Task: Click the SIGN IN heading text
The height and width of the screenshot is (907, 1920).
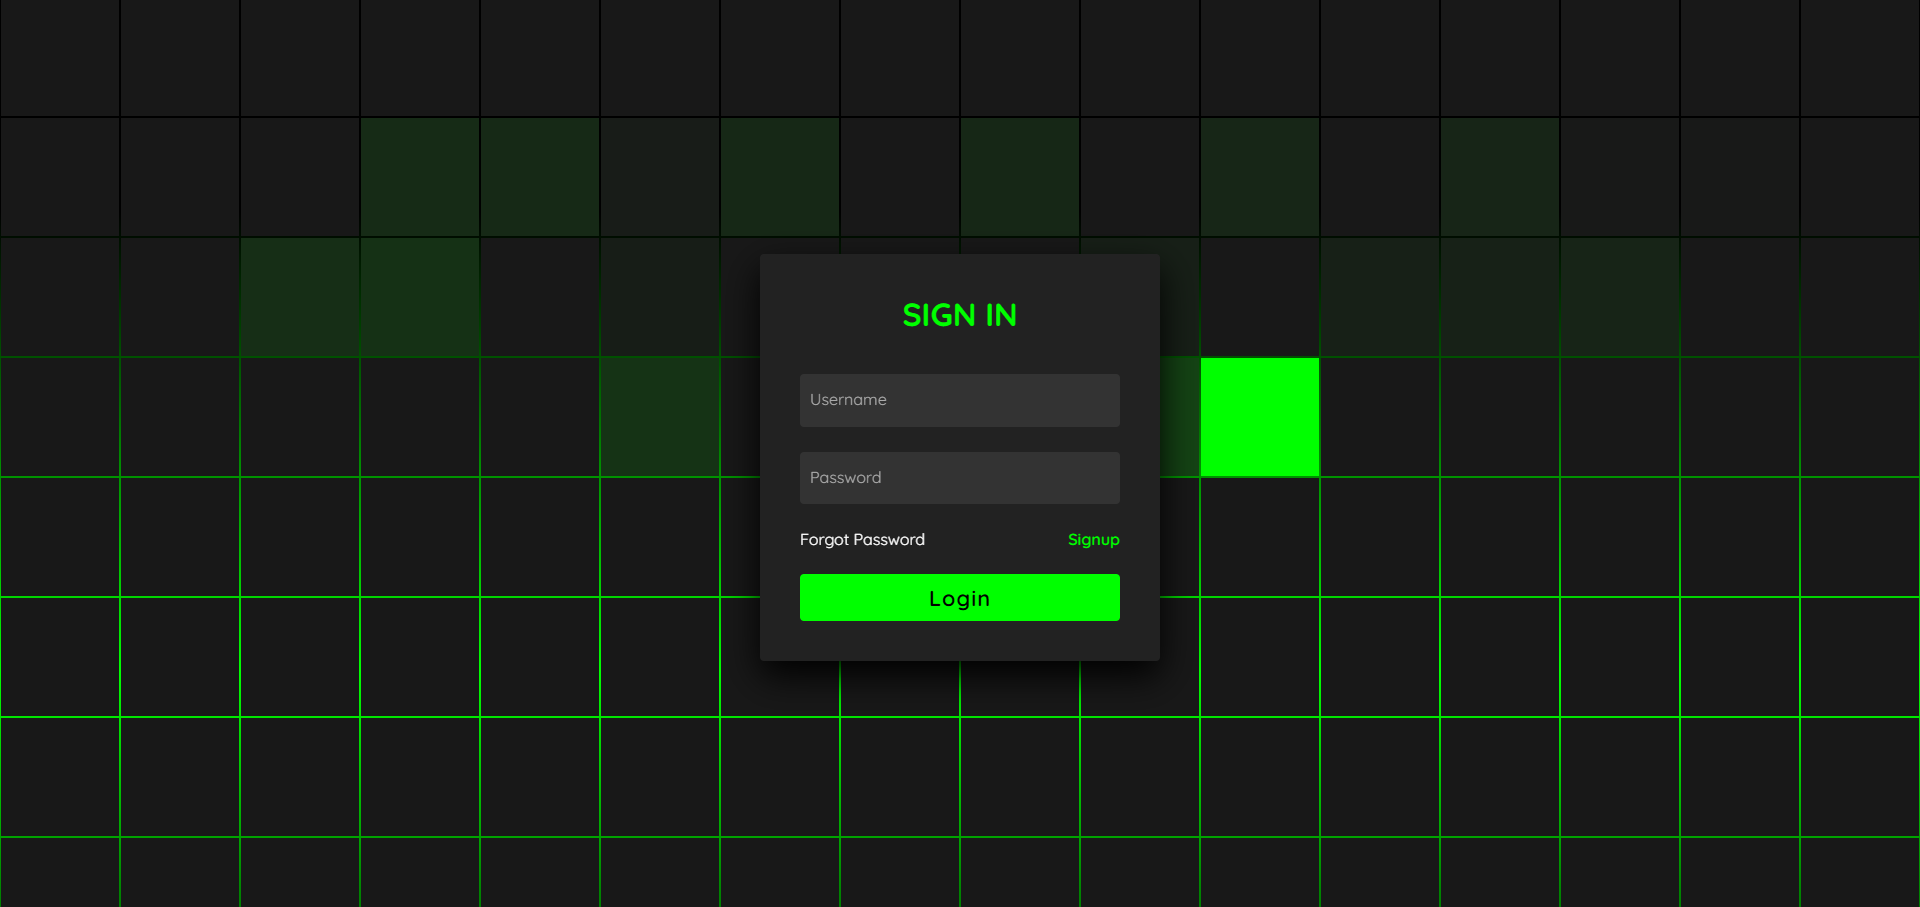Action: (x=959, y=316)
